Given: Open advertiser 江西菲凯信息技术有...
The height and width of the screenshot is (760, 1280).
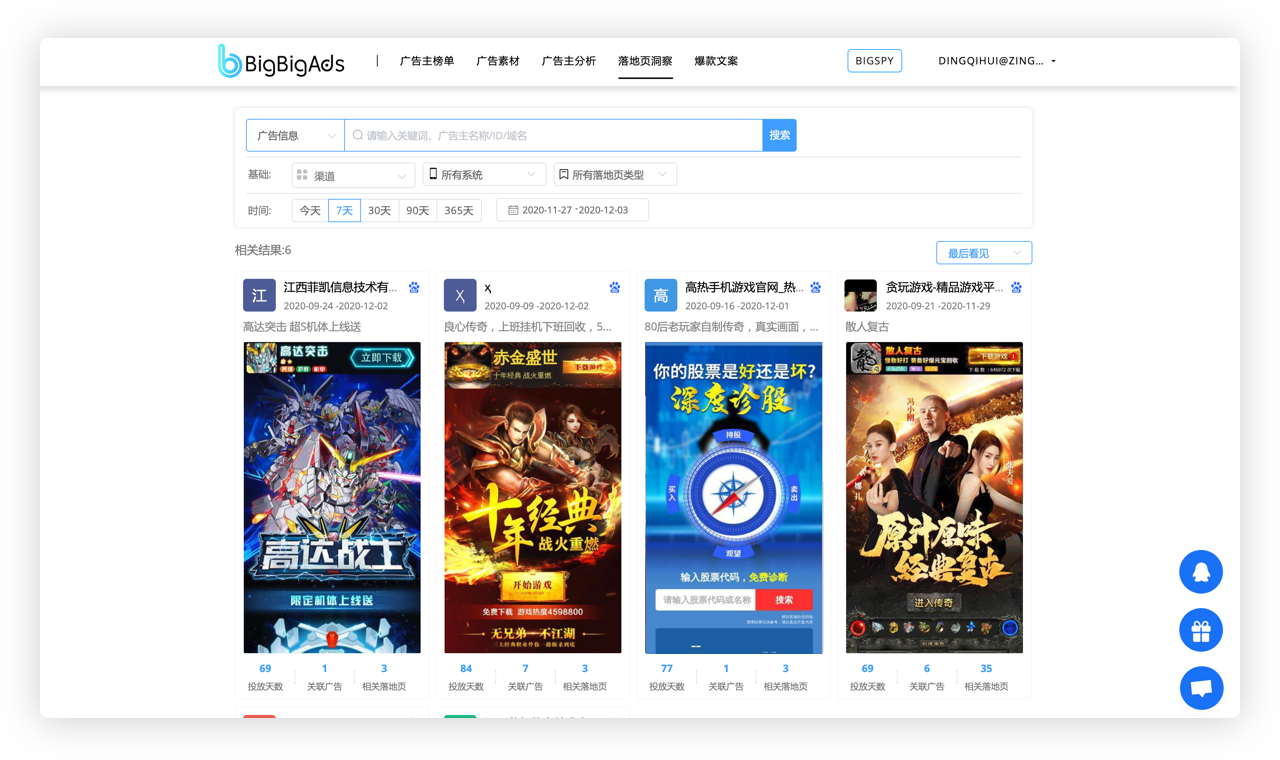Looking at the screenshot, I should coord(340,287).
